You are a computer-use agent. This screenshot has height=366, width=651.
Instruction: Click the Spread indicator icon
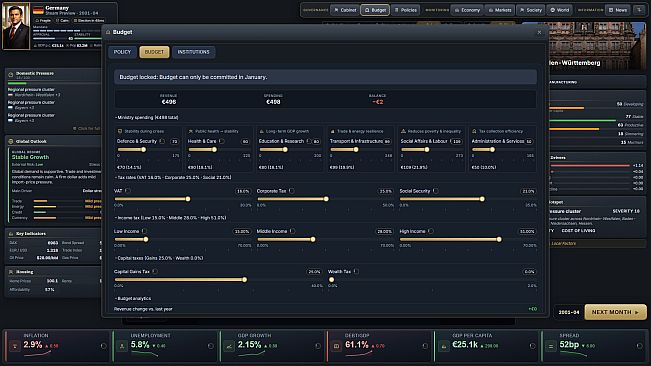tap(551, 346)
